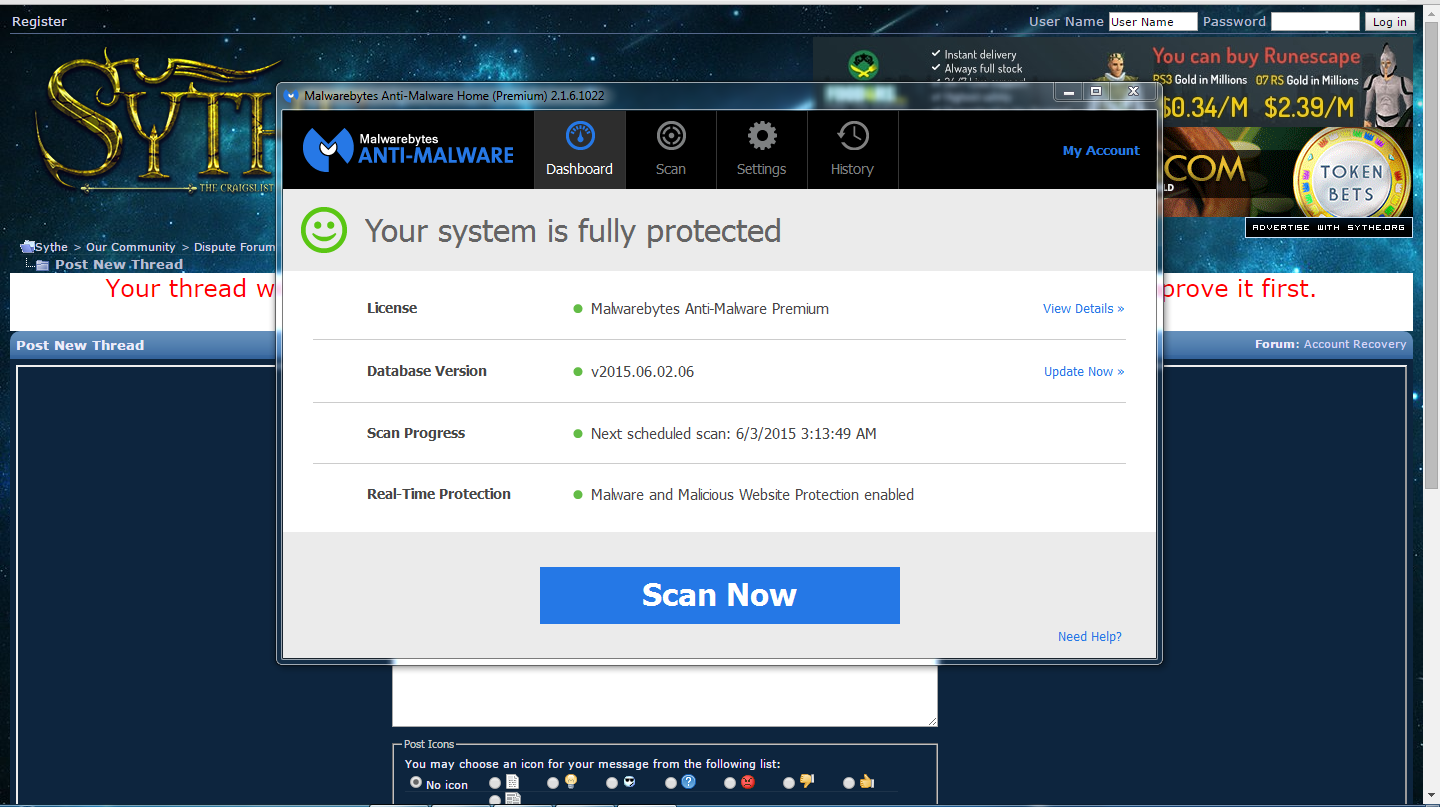Click the green Scan Progress status dot

[578, 434]
